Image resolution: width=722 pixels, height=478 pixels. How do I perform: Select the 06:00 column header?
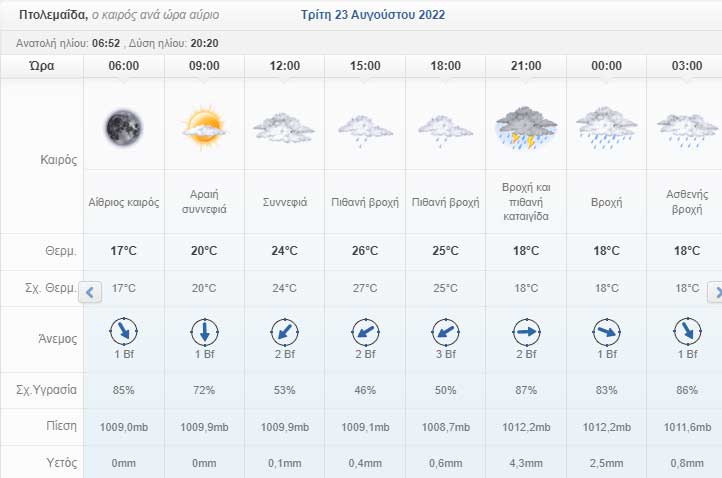[123, 66]
